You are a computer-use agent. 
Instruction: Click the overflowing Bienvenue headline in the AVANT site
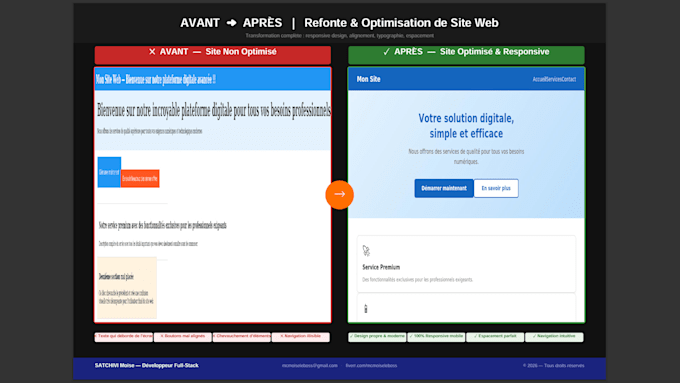pyautogui.click(x=214, y=111)
